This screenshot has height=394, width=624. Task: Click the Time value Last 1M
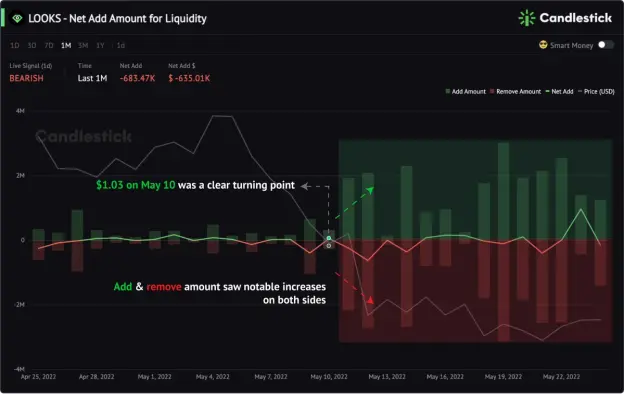tap(92, 78)
